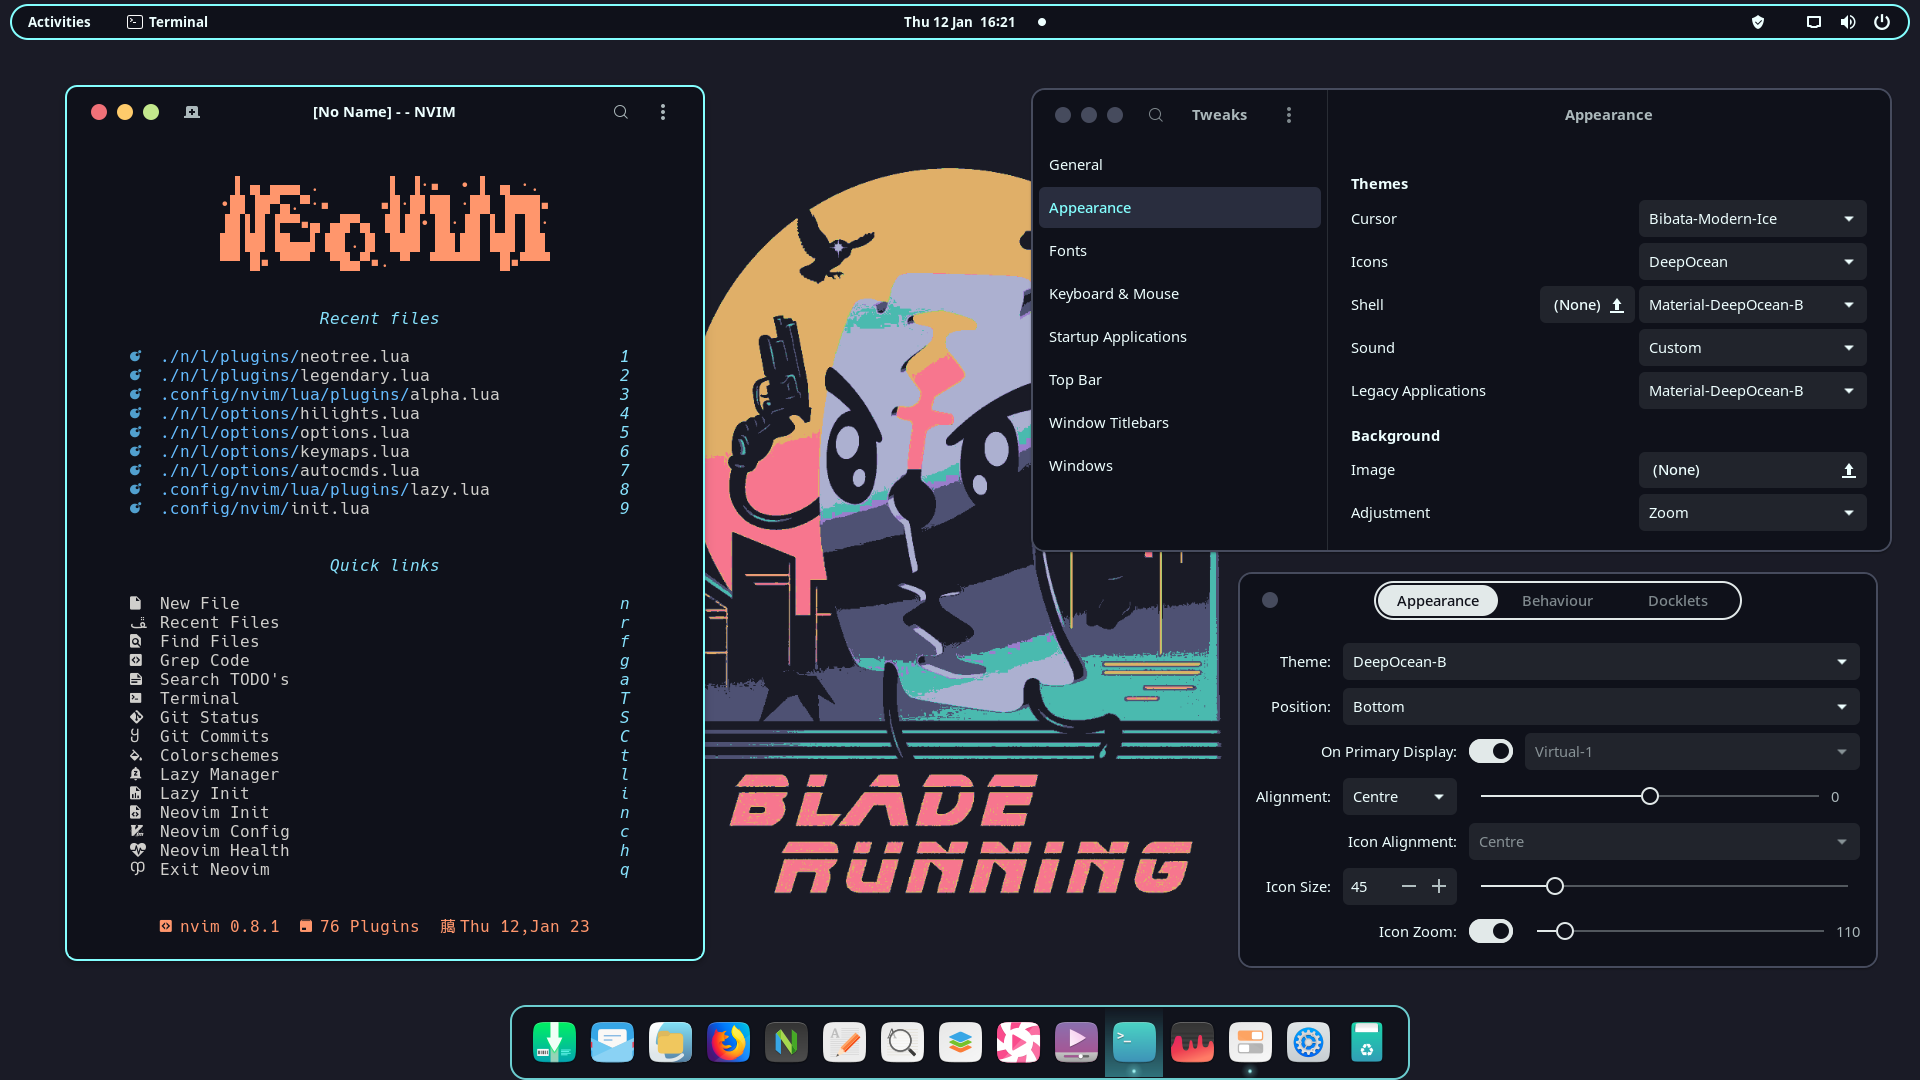Toggle the Icon Zoom switch
The width and height of the screenshot is (1920, 1080).
[1491, 931]
